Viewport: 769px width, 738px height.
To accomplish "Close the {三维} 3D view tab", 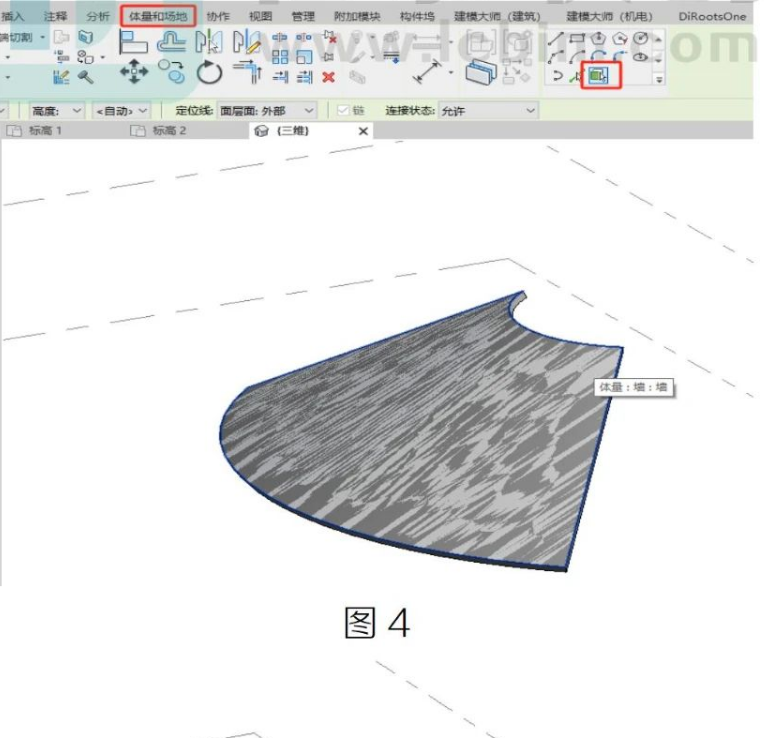I will click(x=363, y=131).
